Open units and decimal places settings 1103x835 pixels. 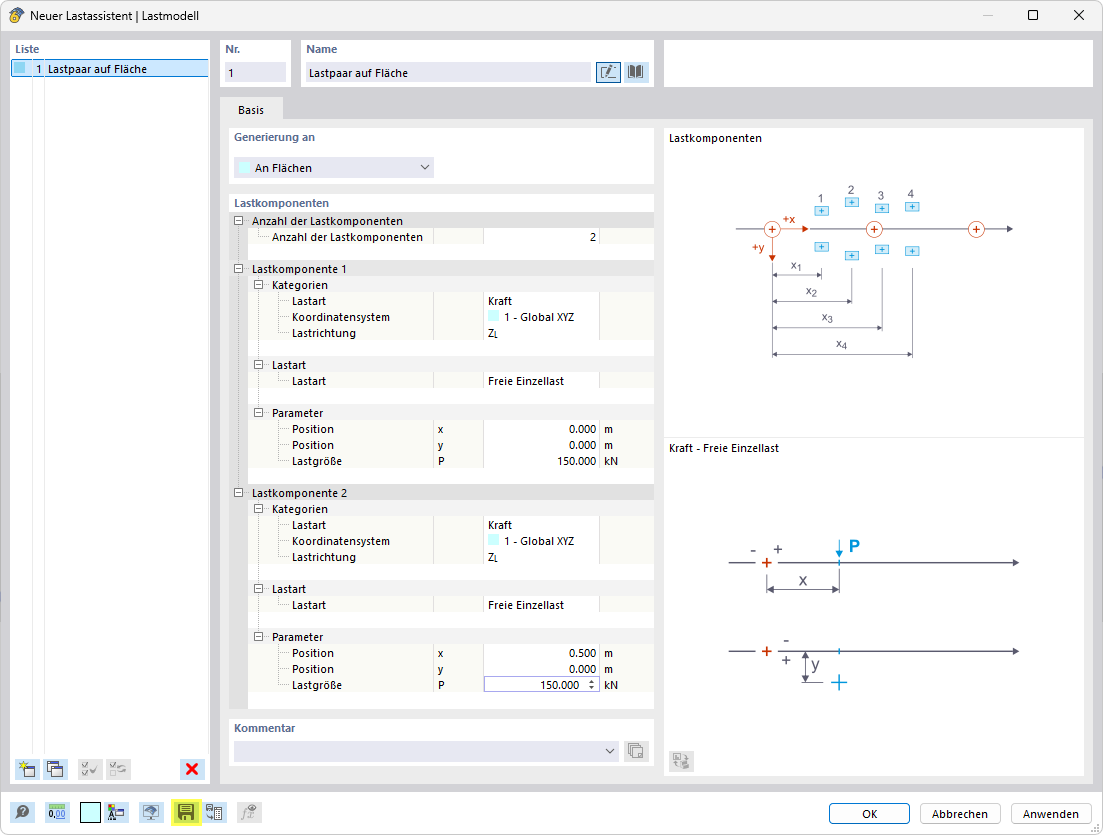point(57,813)
